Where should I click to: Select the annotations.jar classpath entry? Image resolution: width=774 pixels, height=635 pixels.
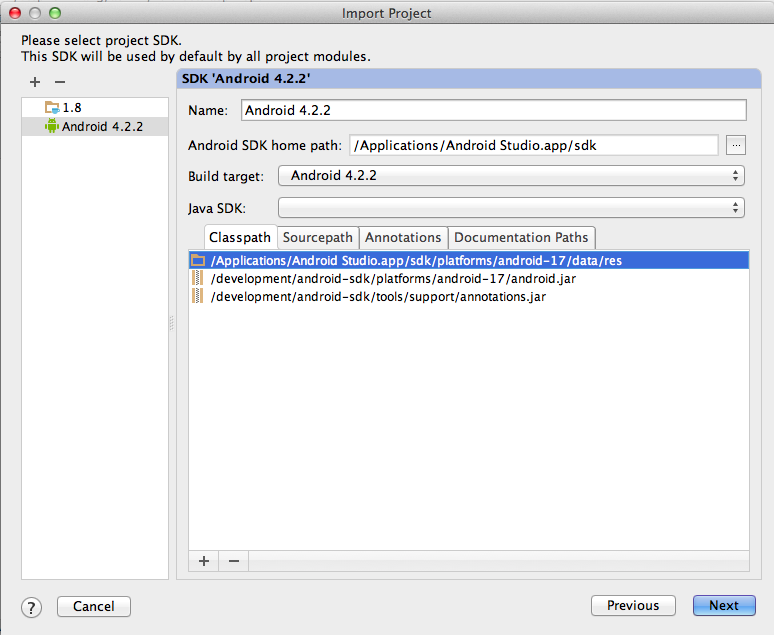[x=469, y=296]
